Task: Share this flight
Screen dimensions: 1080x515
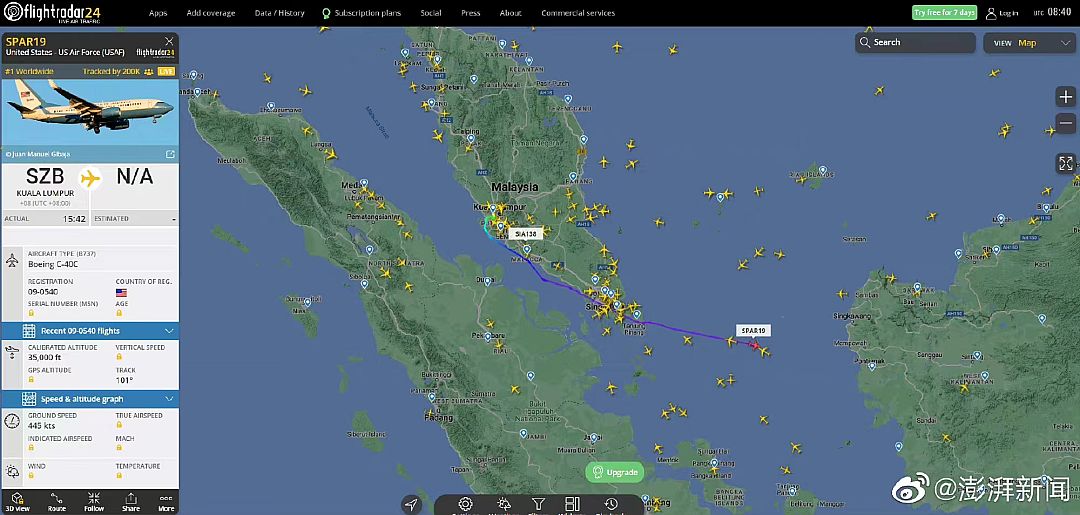Action: (131, 502)
